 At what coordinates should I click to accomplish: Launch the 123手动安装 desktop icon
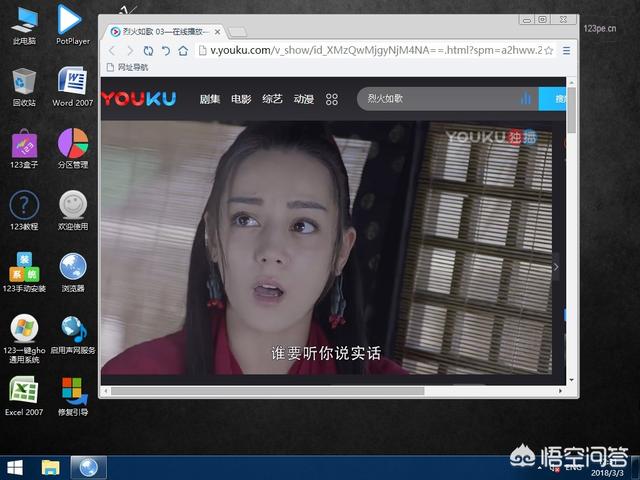pyautogui.click(x=24, y=272)
